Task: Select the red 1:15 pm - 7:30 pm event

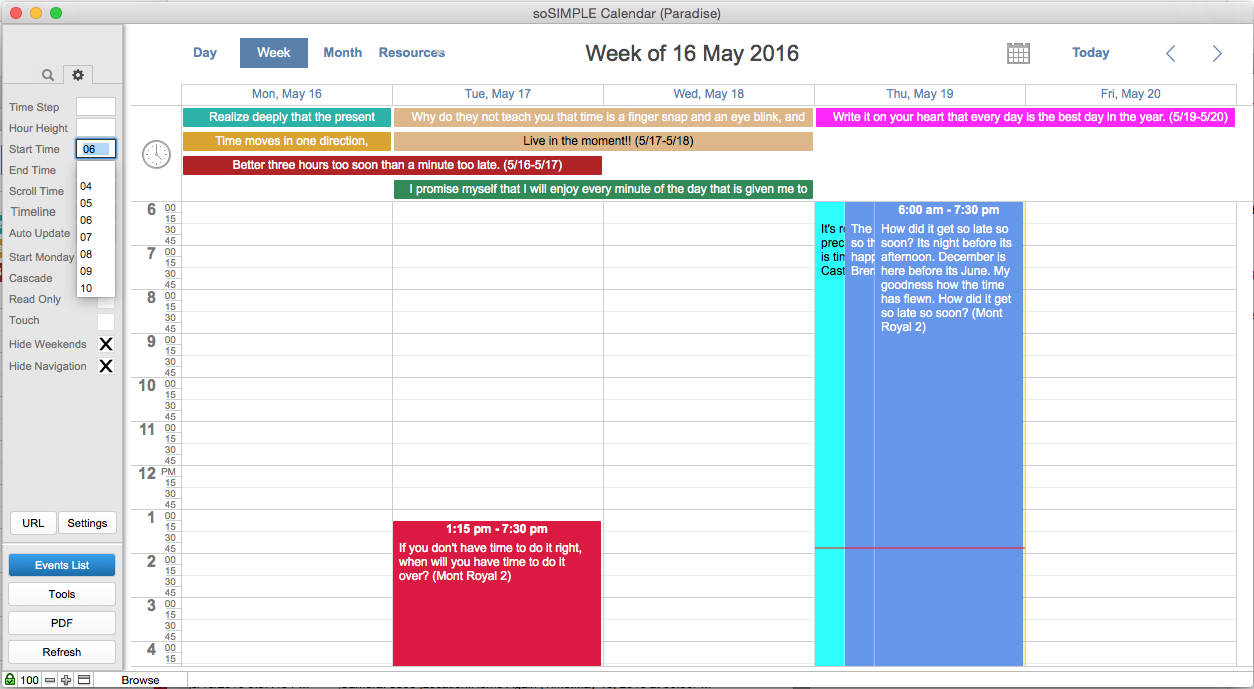Action: point(497,593)
